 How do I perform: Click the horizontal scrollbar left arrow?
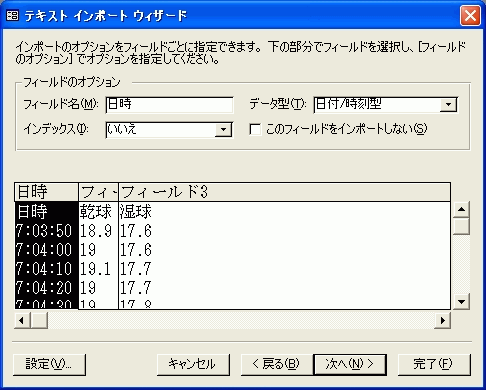(22, 321)
